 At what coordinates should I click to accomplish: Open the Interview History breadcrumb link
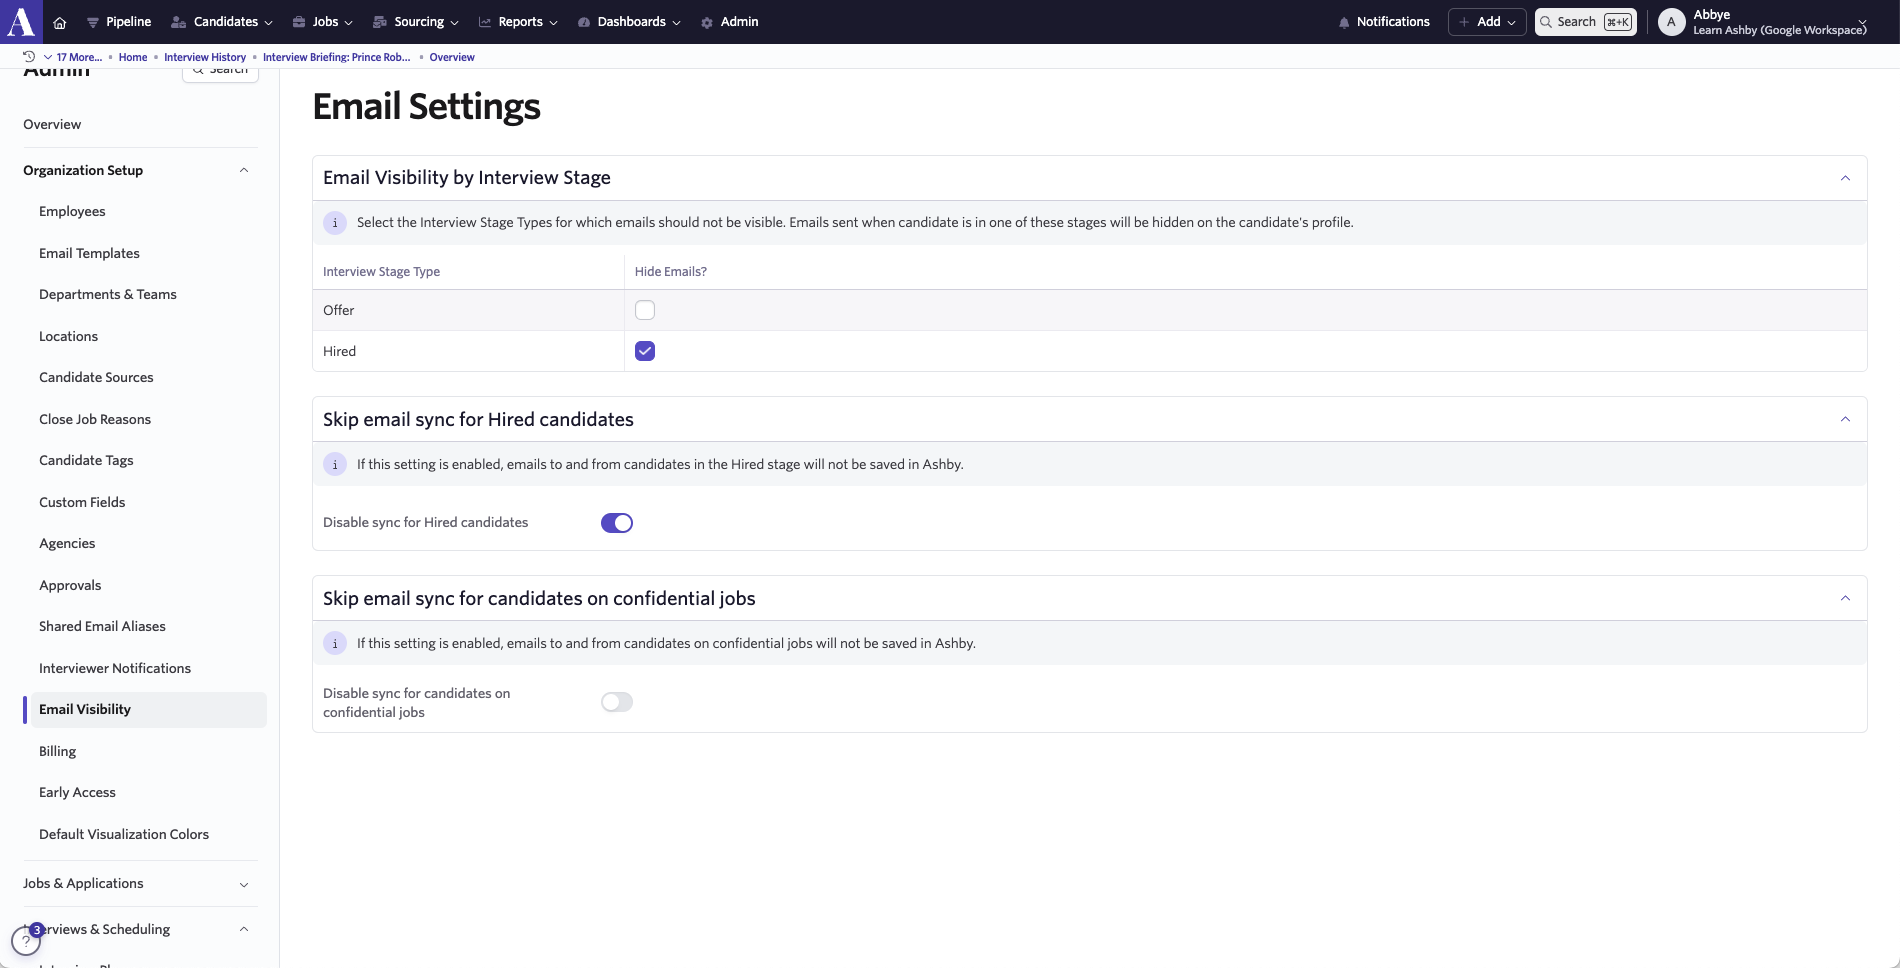click(205, 57)
